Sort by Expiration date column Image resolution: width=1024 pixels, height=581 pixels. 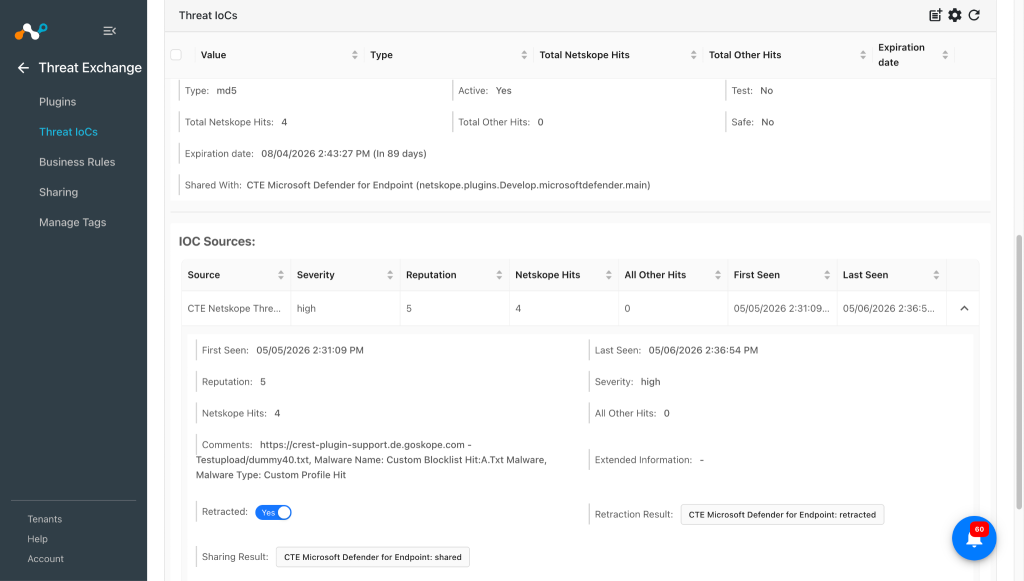coord(945,55)
